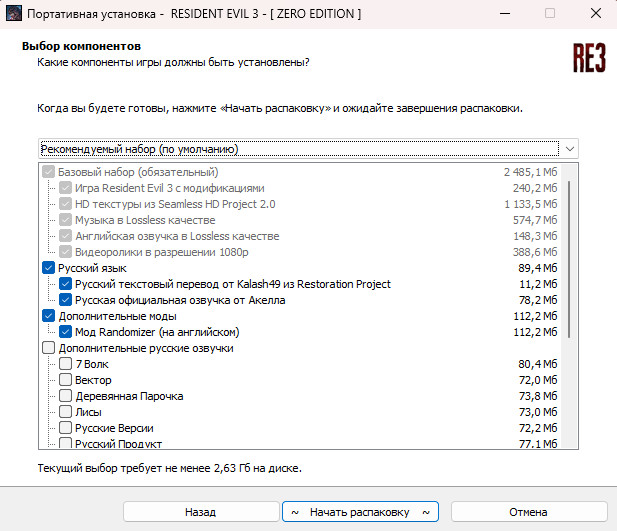Toggle the Дополнительные моды group checkbox
The image size is (617, 531).
tap(48, 316)
